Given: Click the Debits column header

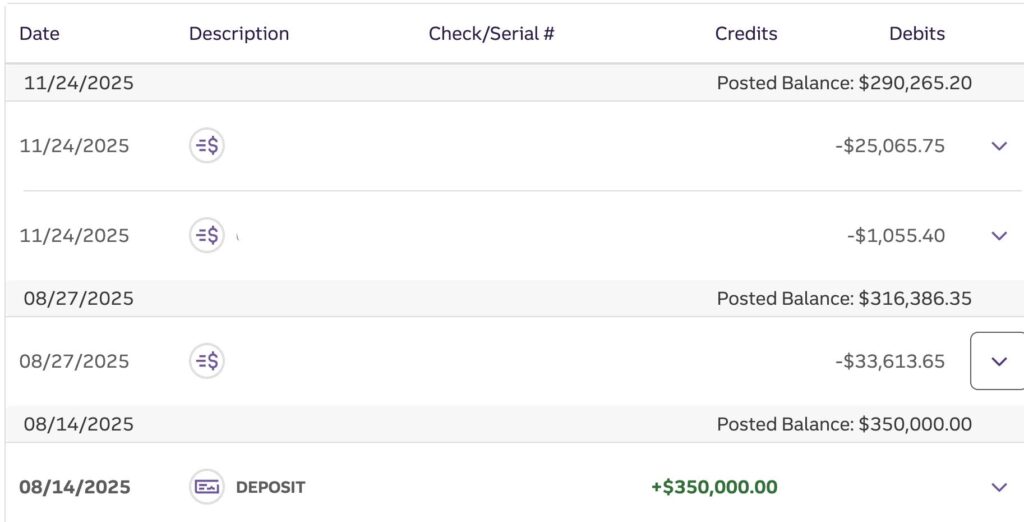Looking at the screenshot, I should [x=917, y=33].
